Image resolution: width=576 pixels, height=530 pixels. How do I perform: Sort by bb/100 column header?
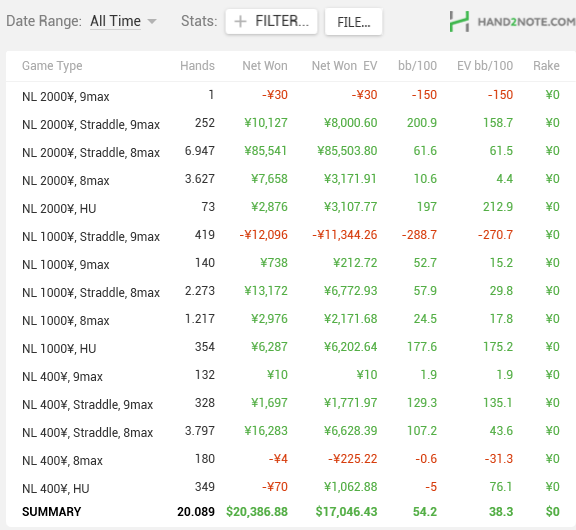pos(417,66)
